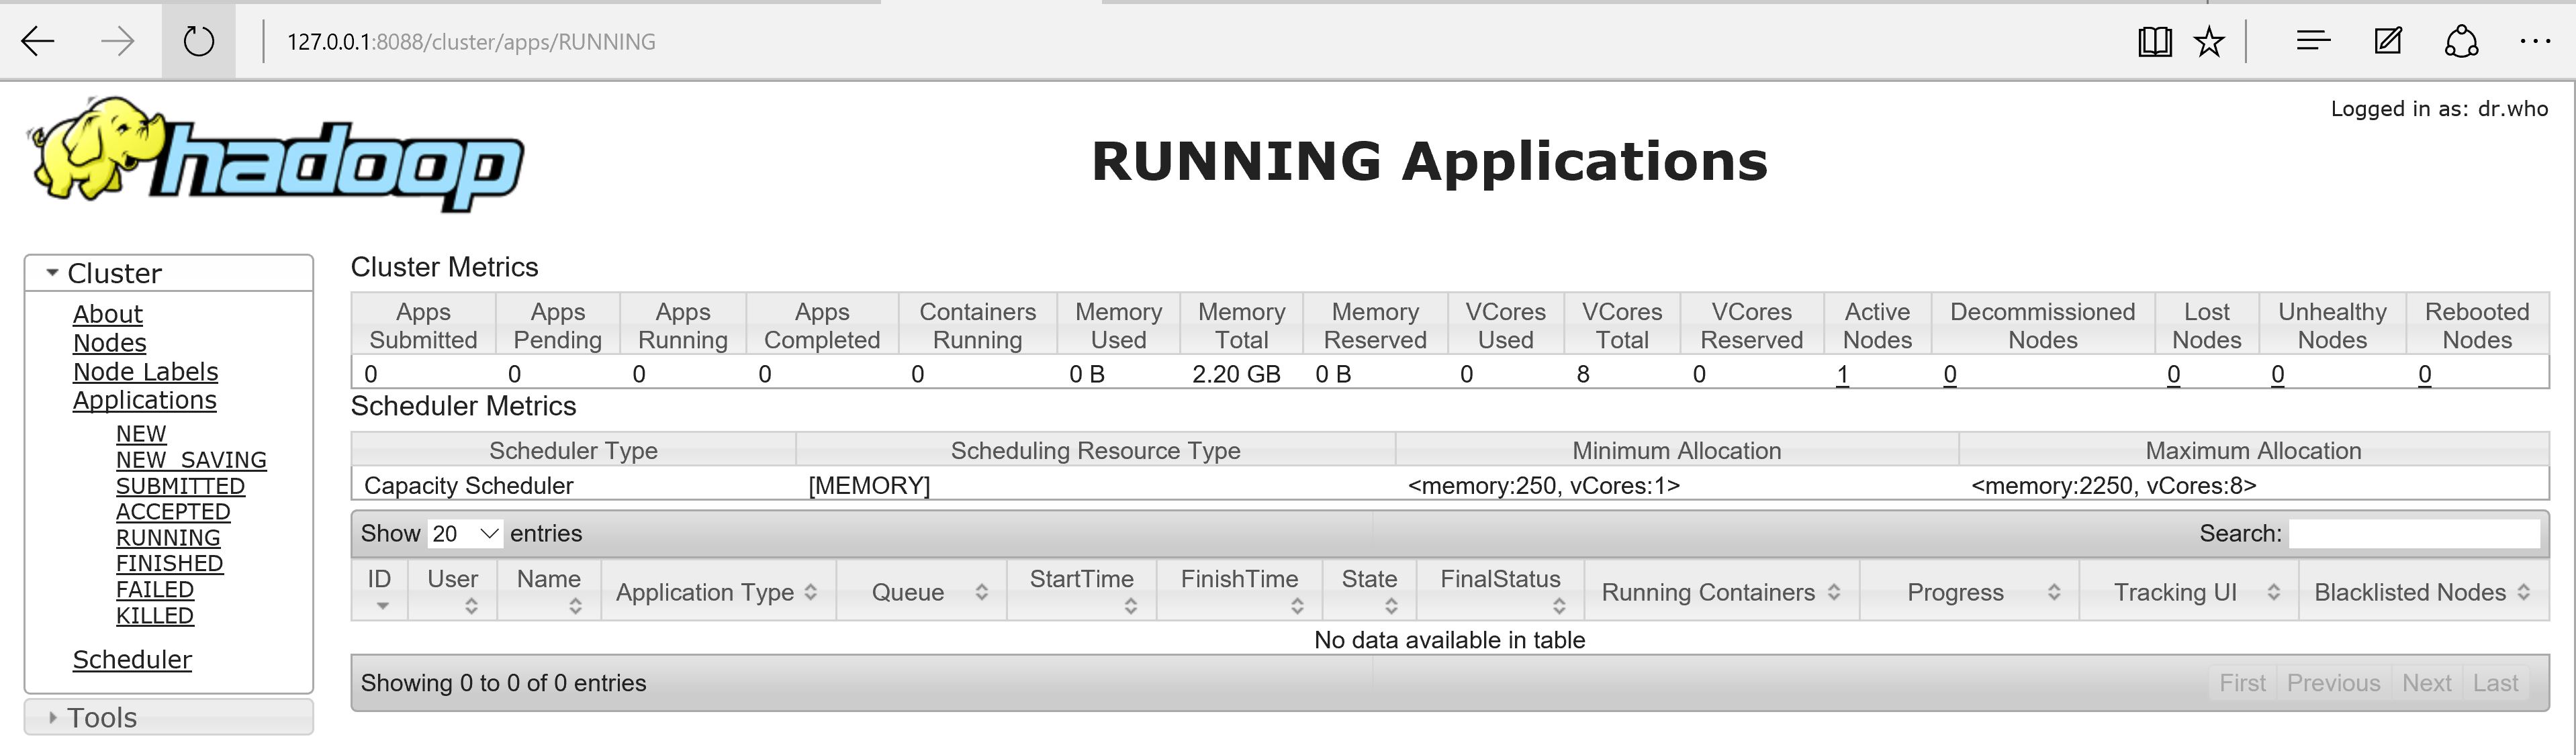2576x755 pixels.
Task: Open reading view book icon
Action: pyautogui.click(x=2154, y=41)
